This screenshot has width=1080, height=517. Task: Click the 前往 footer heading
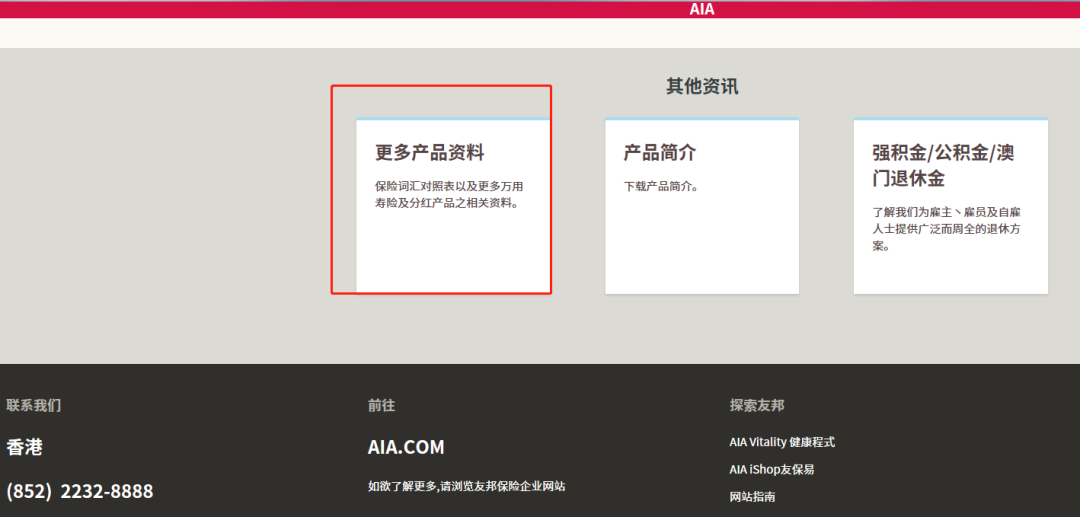coord(382,405)
